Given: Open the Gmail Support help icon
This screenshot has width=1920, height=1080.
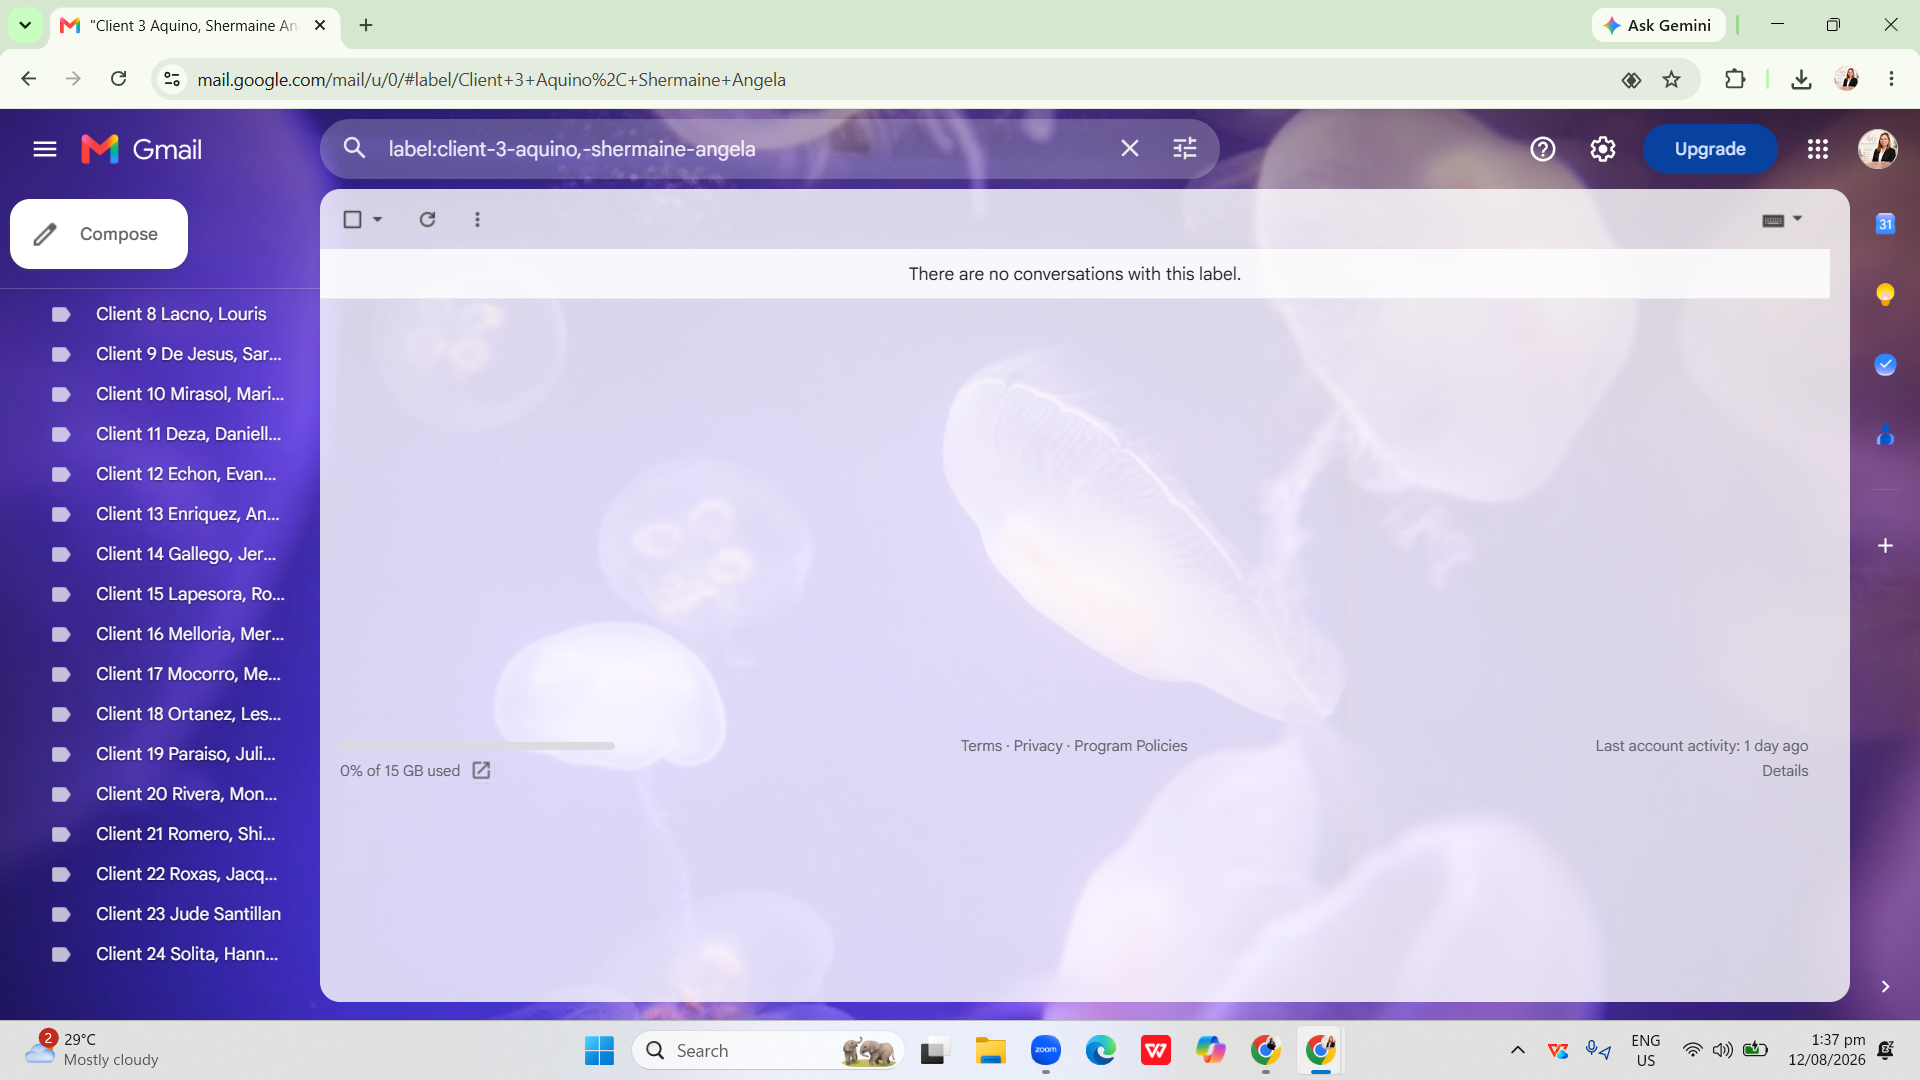Looking at the screenshot, I should [1543, 149].
